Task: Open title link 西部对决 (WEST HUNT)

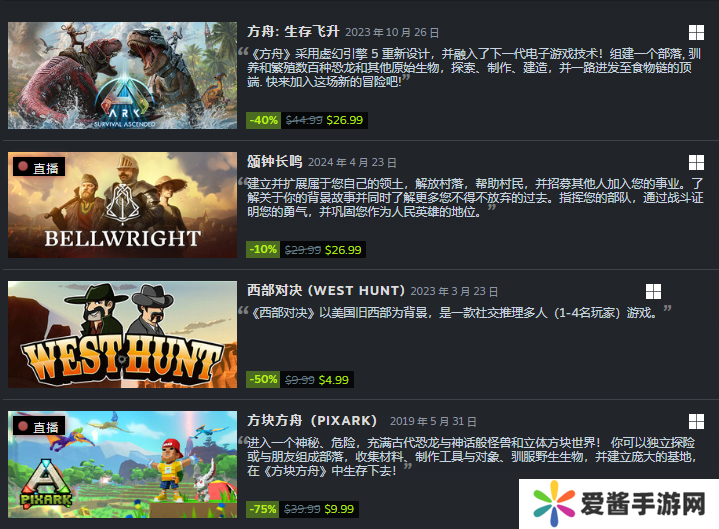Action: (x=326, y=291)
